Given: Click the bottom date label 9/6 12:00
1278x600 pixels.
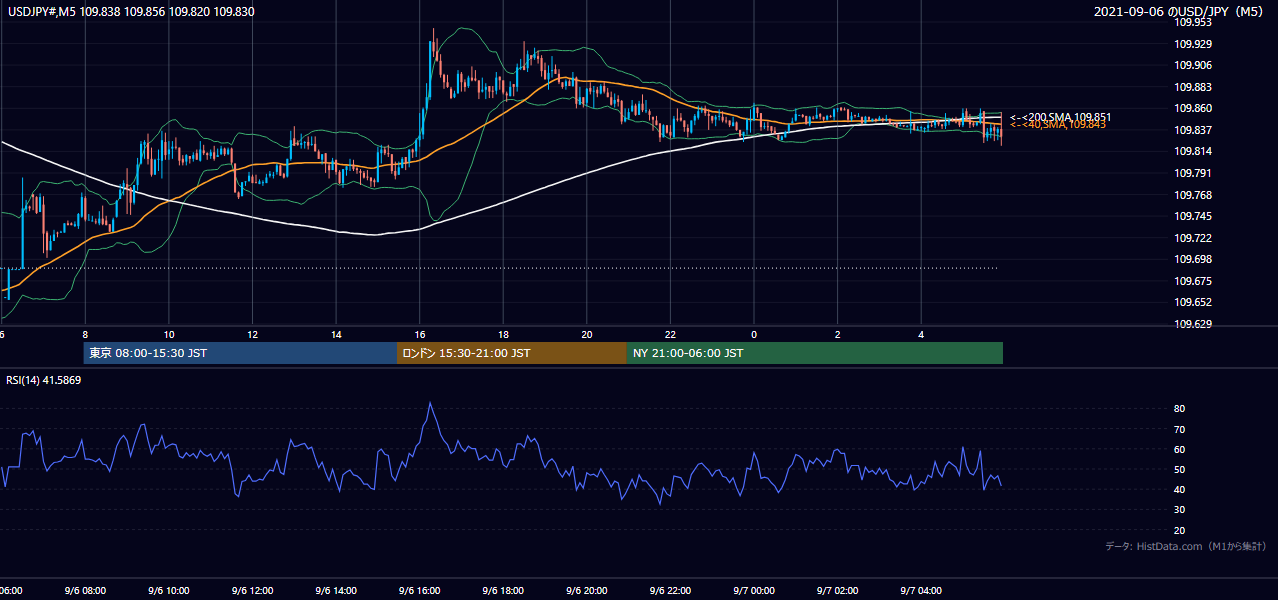Looking at the screenshot, I should 252,591.
